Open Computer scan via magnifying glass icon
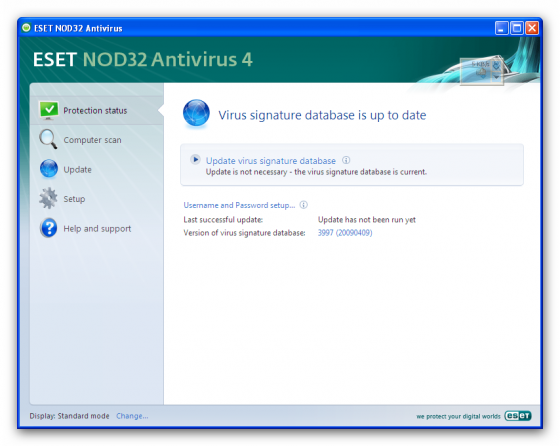Image resolution: width=560 pixels, height=446 pixels. pyautogui.click(x=48, y=139)
